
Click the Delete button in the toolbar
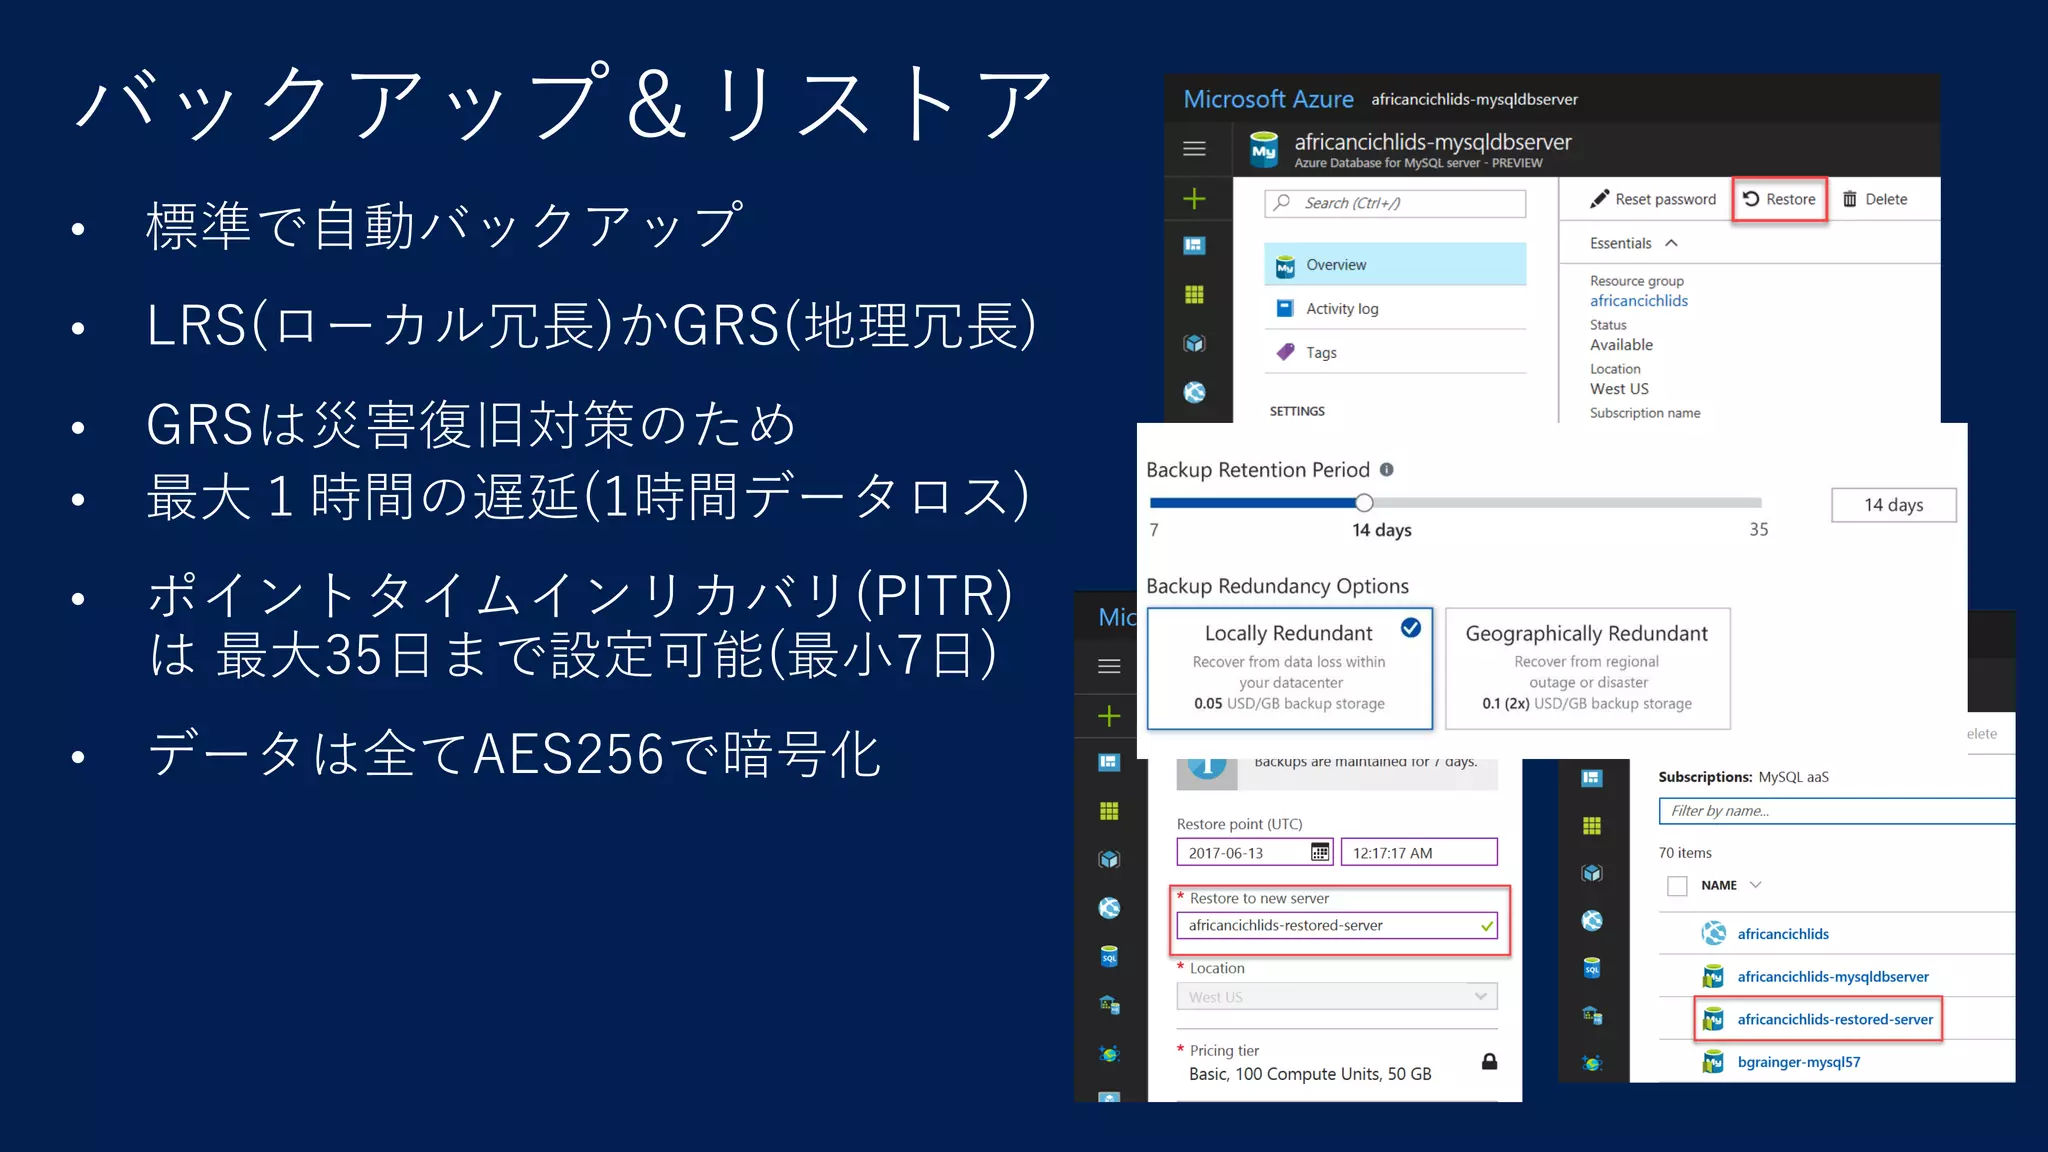pos(1875,199)
